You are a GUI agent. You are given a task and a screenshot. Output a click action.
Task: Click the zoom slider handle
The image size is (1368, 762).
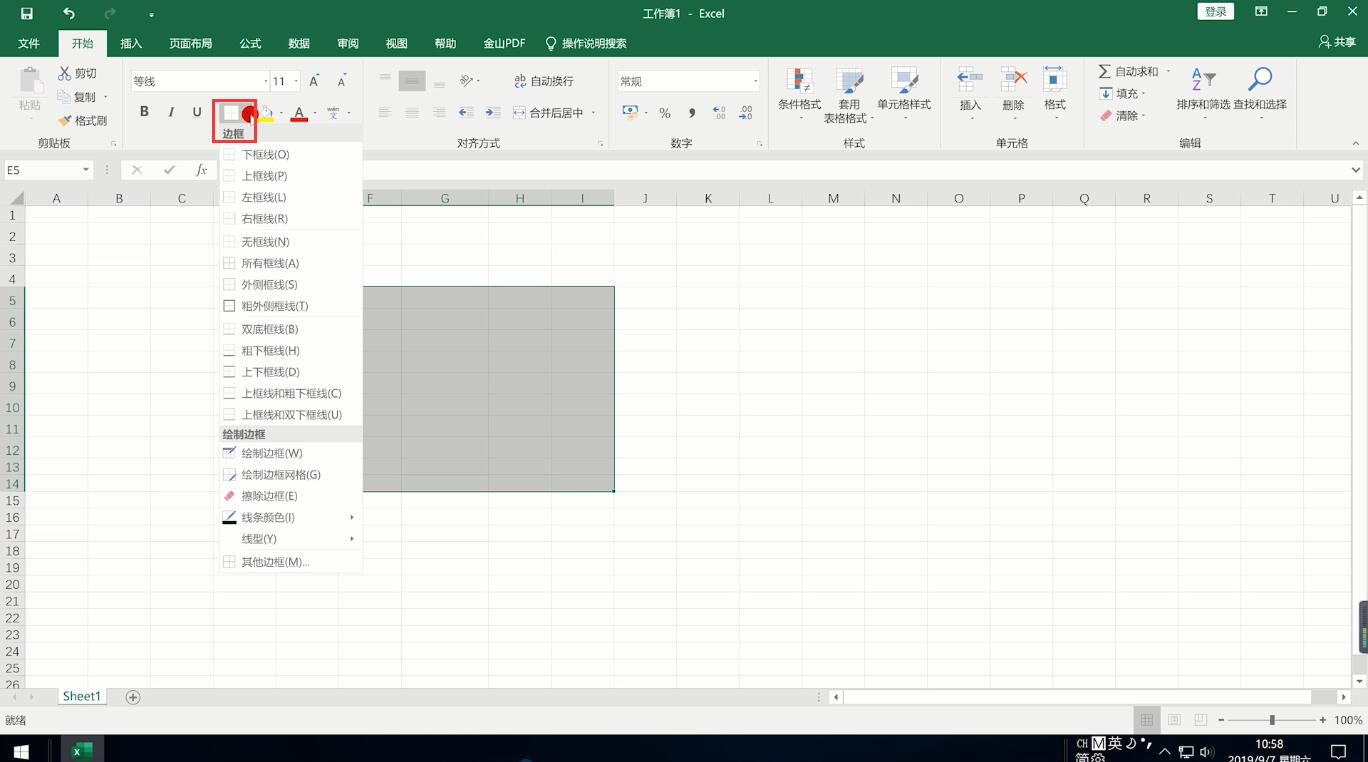1272,720
